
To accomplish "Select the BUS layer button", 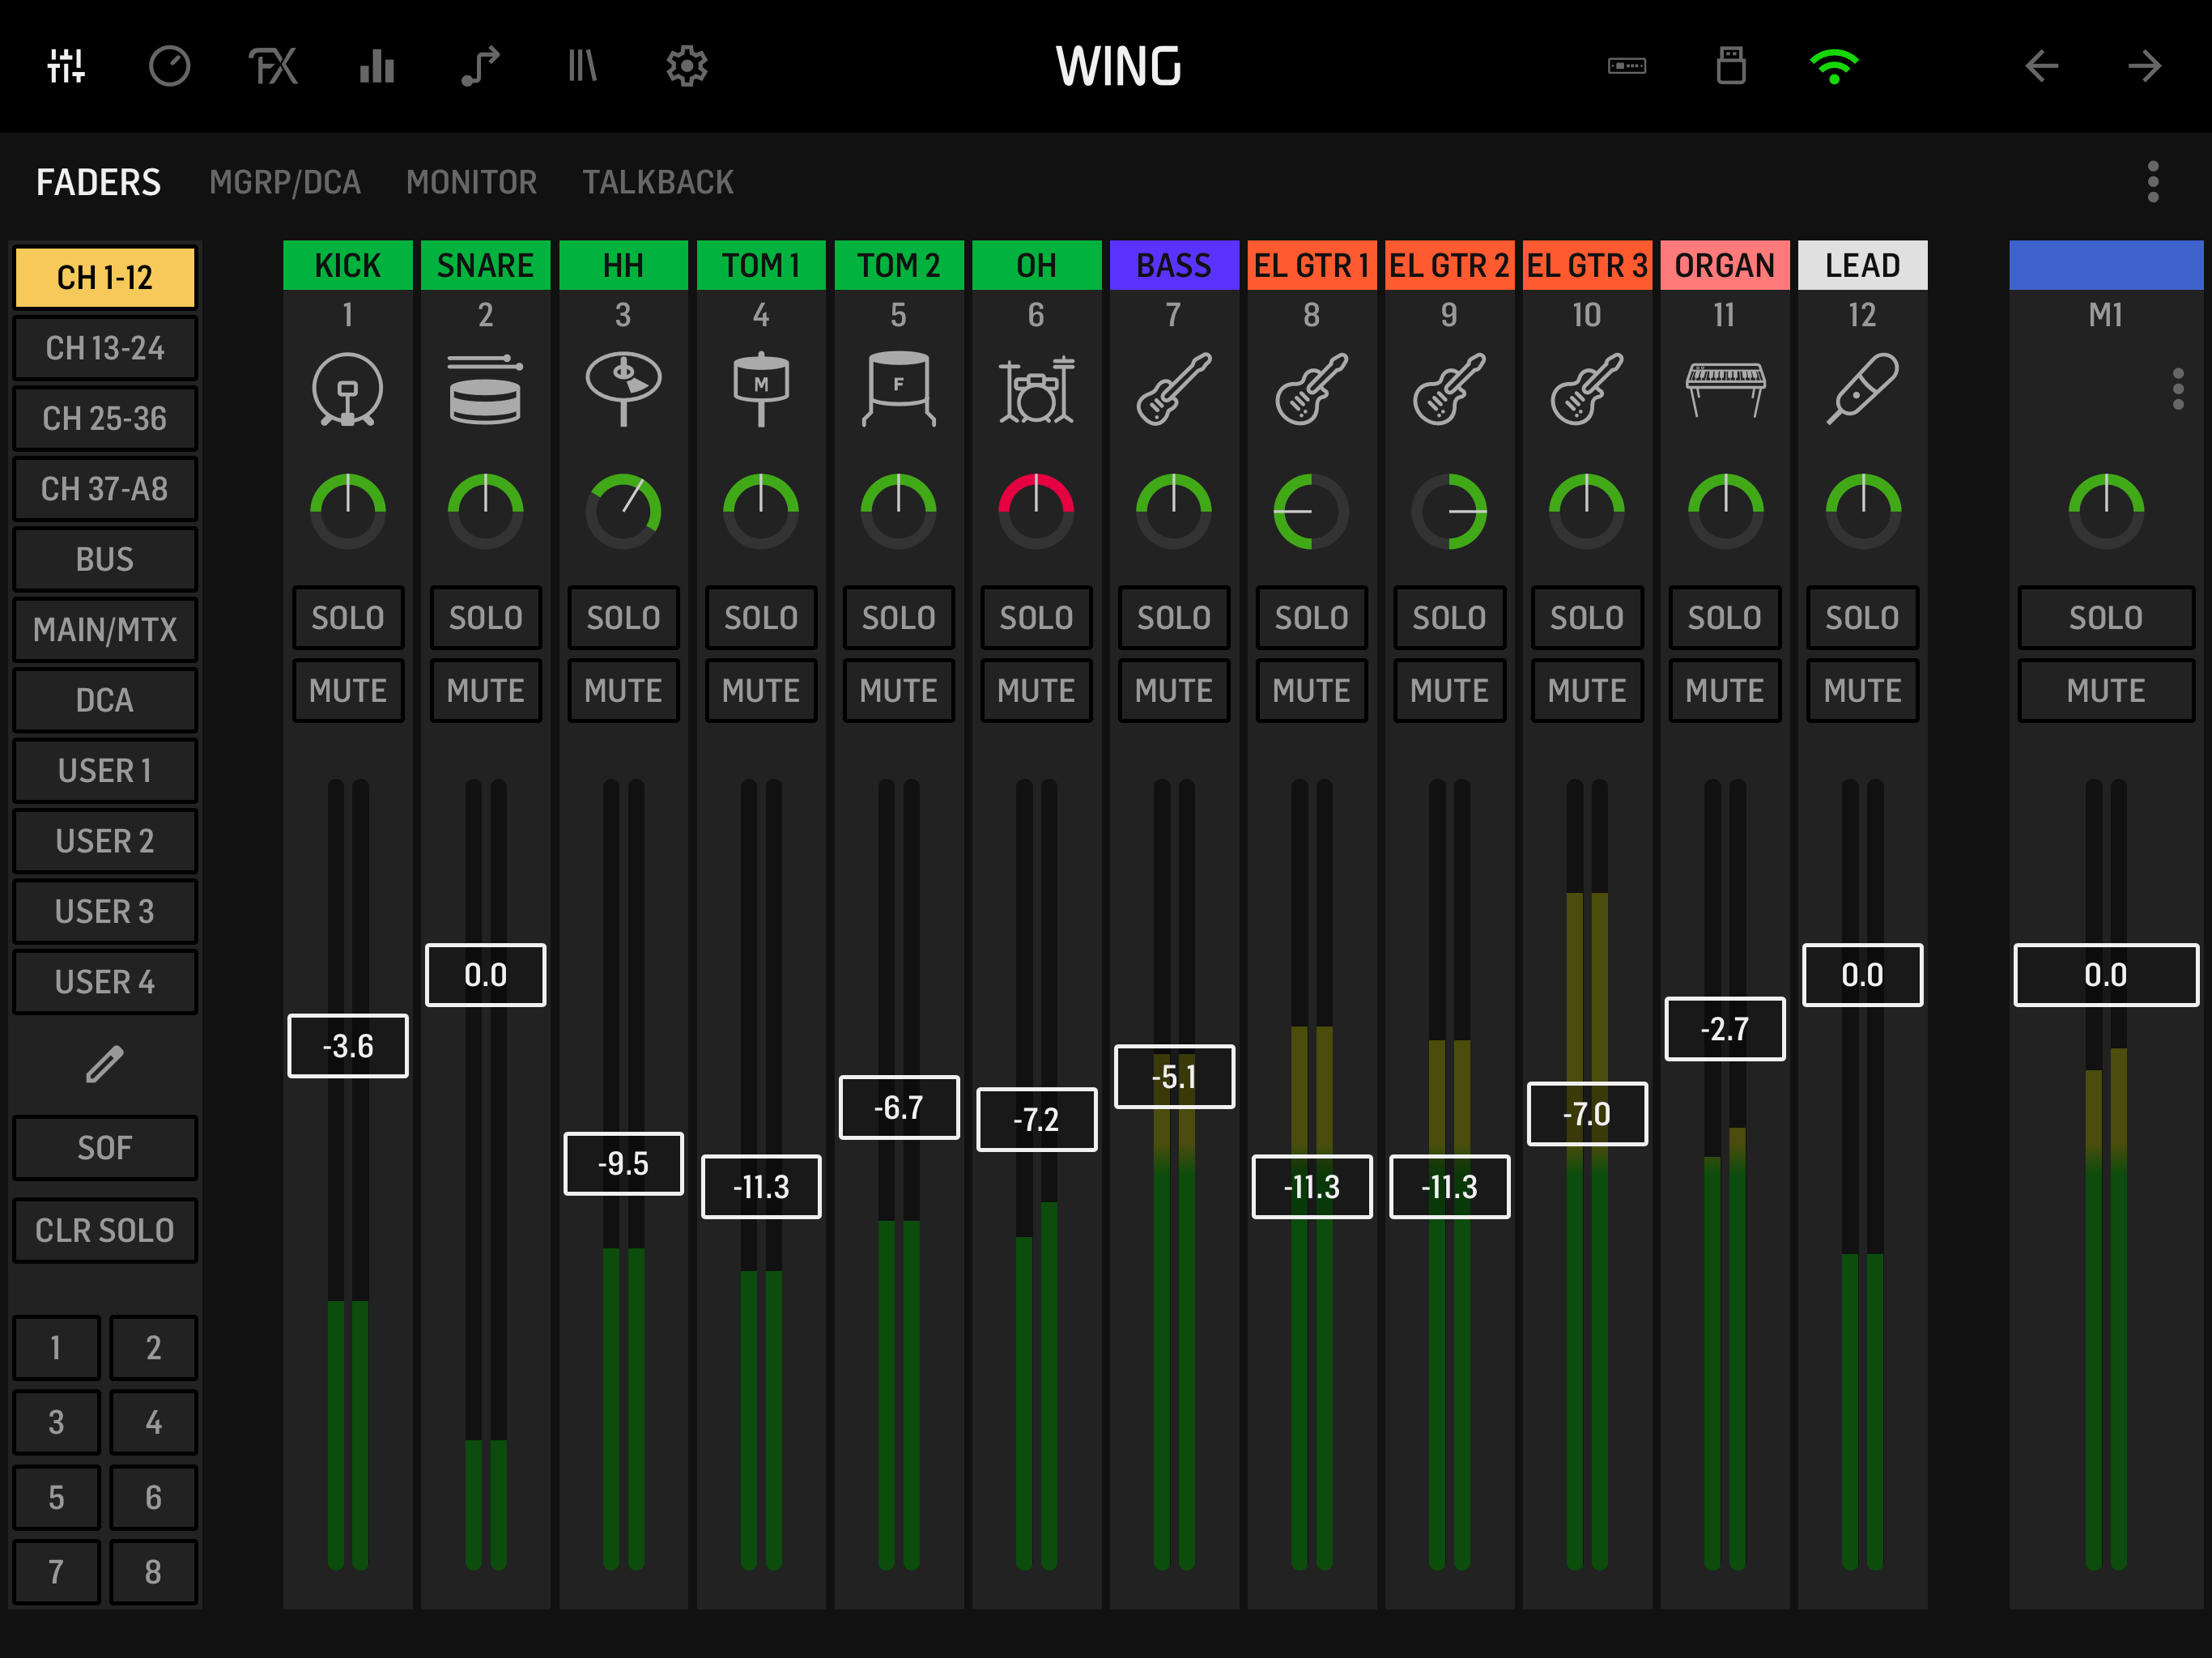I will [105, 559].
